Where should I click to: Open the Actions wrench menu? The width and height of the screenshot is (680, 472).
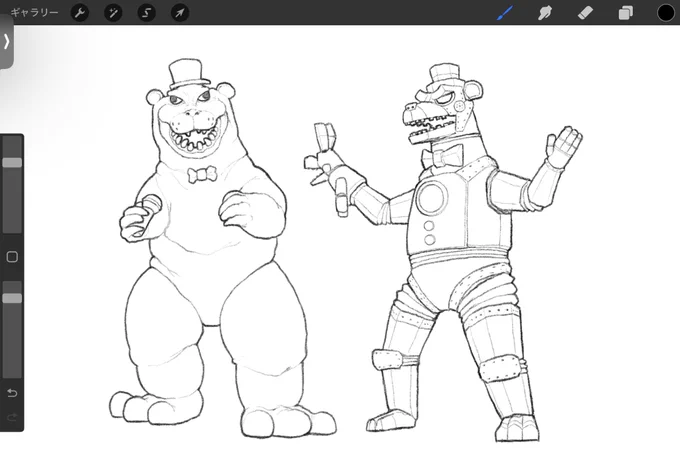click(80, 13)
